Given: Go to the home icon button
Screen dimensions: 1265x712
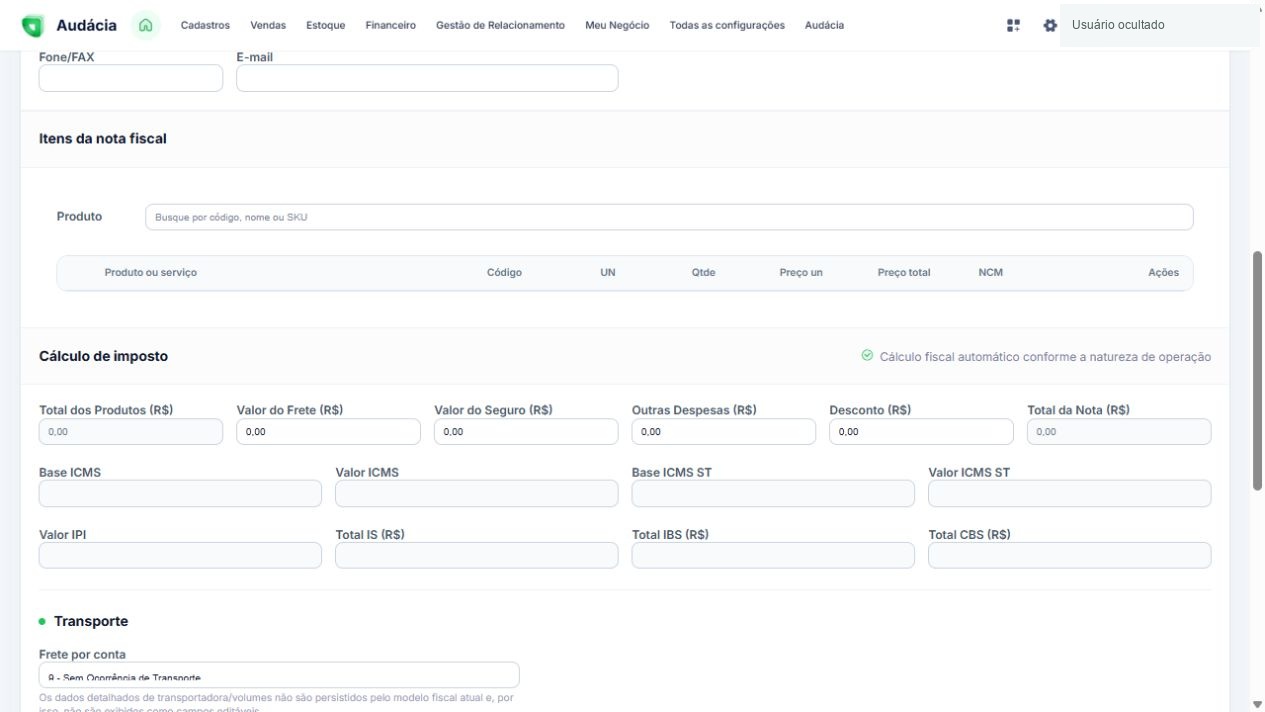Looking at the screenshot, I should [146, 25].
